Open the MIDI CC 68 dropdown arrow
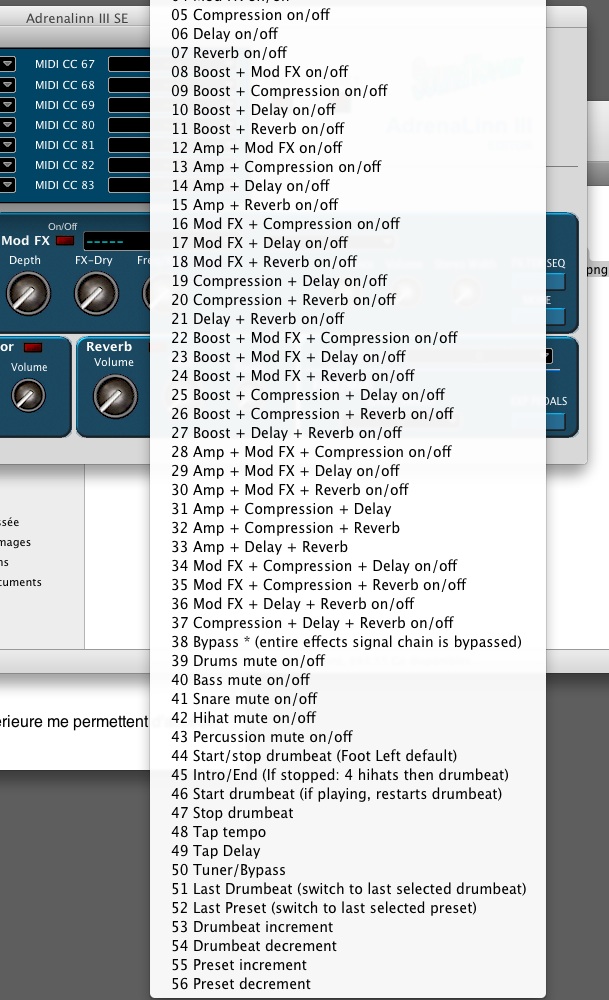The width and height of the screenshot is (609, 1000). click(x=7, y=84)
